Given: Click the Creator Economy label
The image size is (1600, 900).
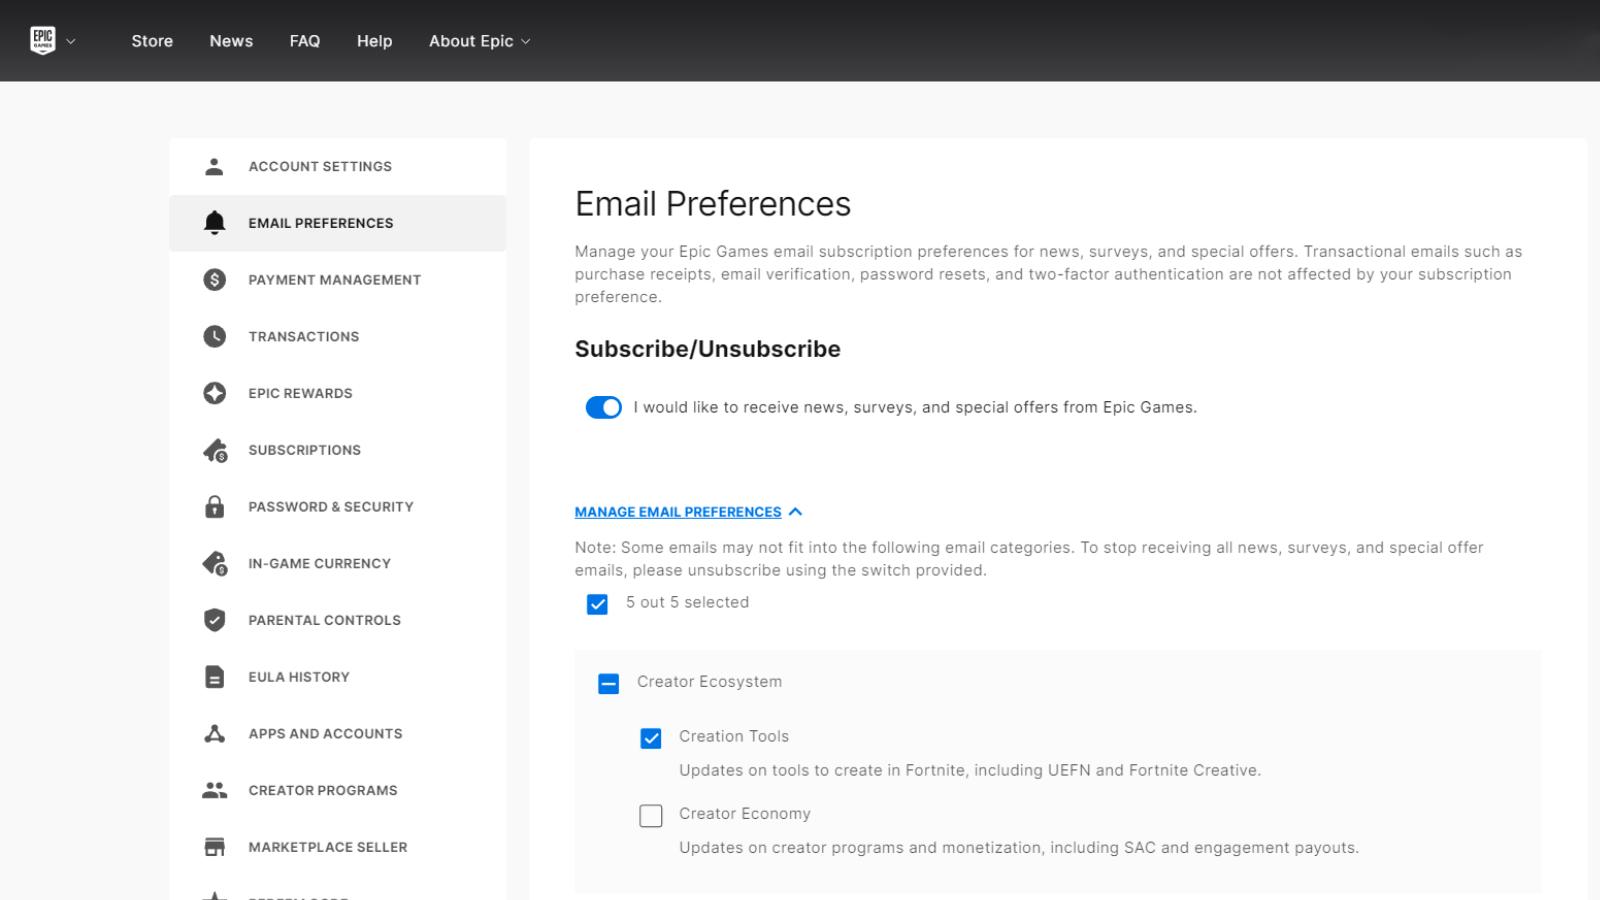Looking at the screenshot, I should (x=745, y=814).
